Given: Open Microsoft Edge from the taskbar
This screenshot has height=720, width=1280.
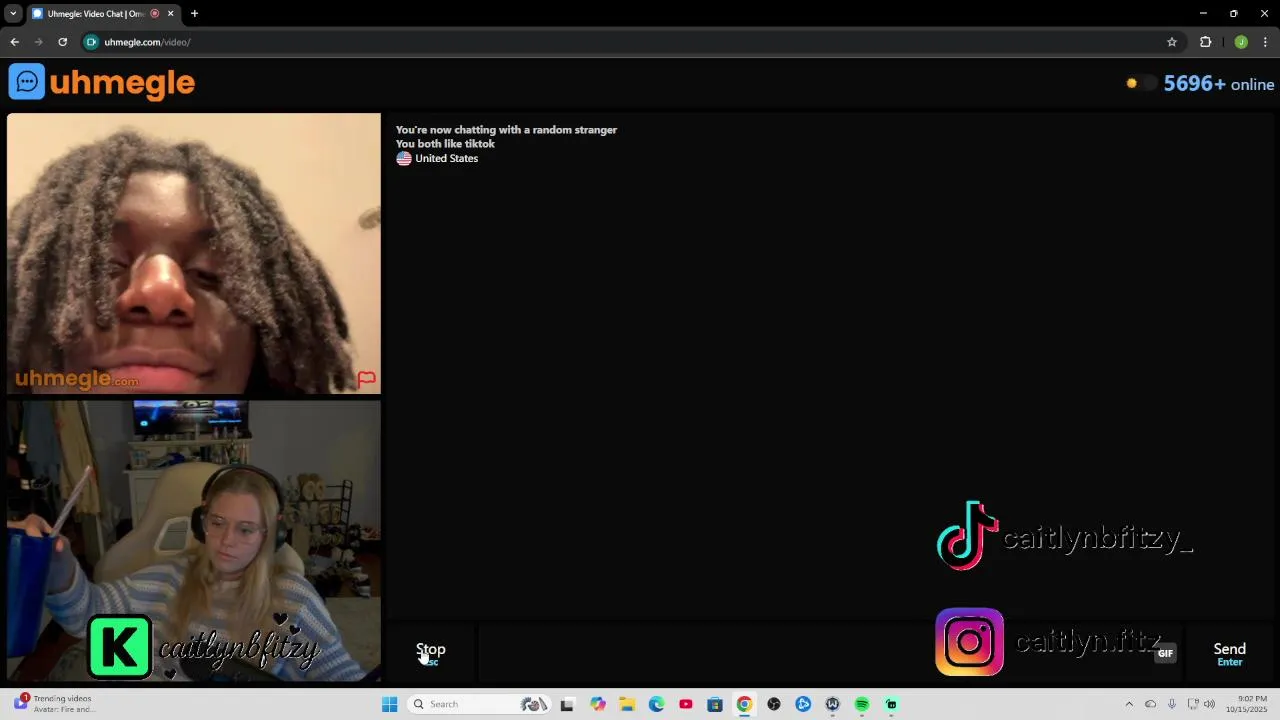Looking at the screenshot, I should (x=656, y=704).
